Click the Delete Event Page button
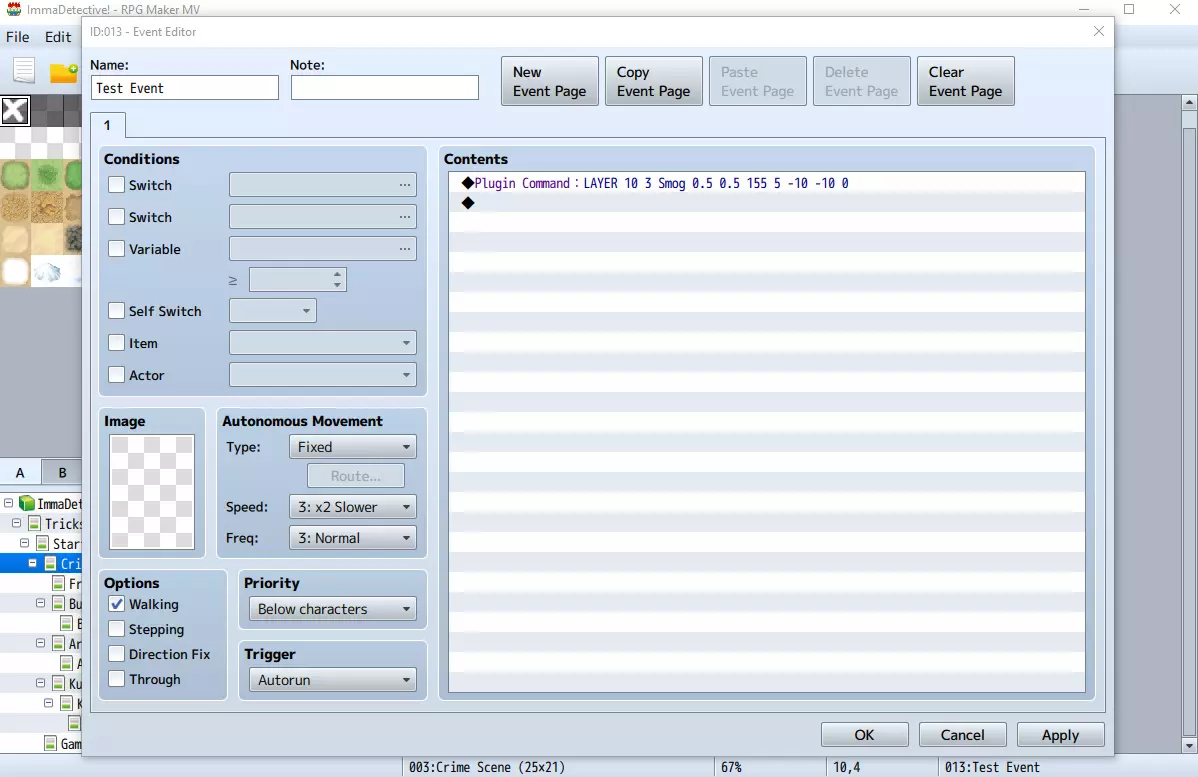Image resolution: width=1198 pixels, height=777 pixels. pyautogui.click(x=861, y=81)
